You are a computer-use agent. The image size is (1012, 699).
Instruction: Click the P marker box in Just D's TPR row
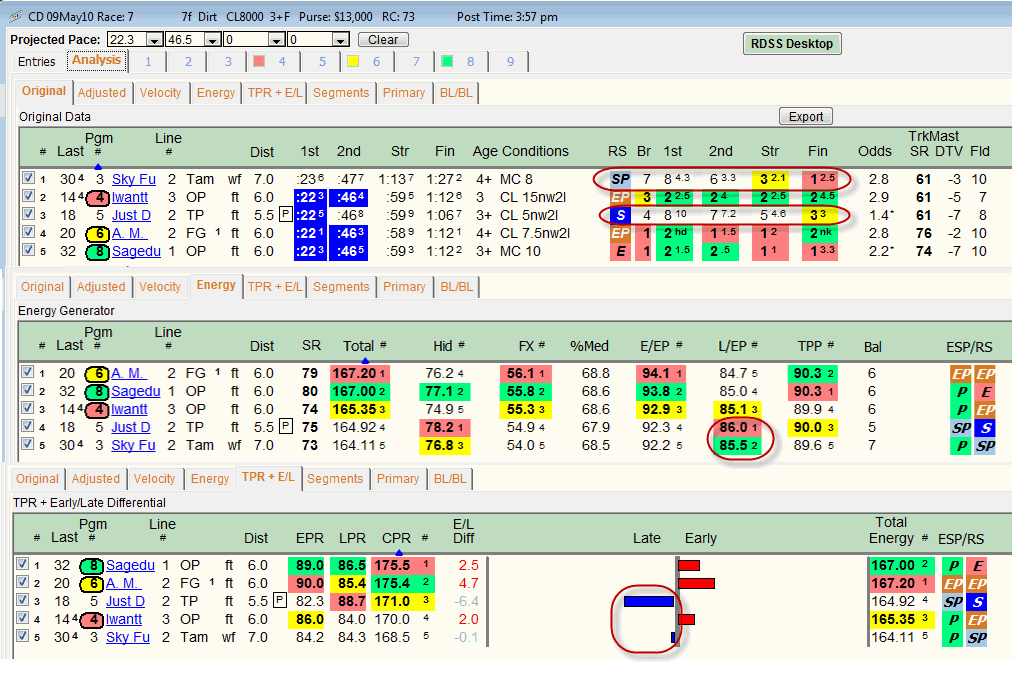pos(279,600)
